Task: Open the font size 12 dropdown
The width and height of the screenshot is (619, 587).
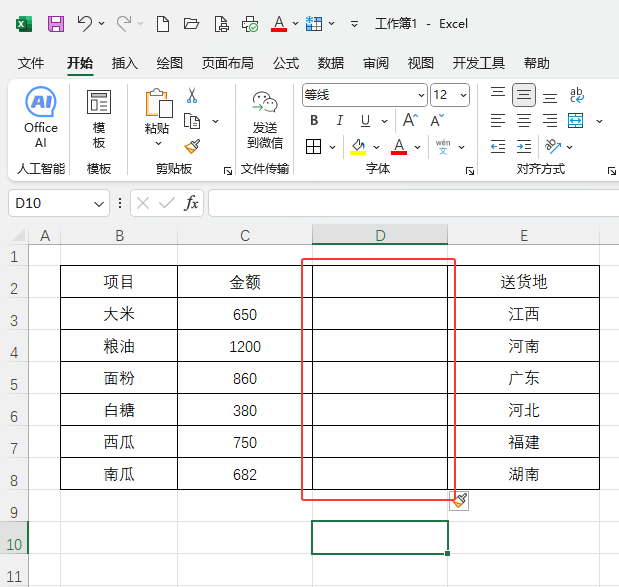Action: pos(463,95)
